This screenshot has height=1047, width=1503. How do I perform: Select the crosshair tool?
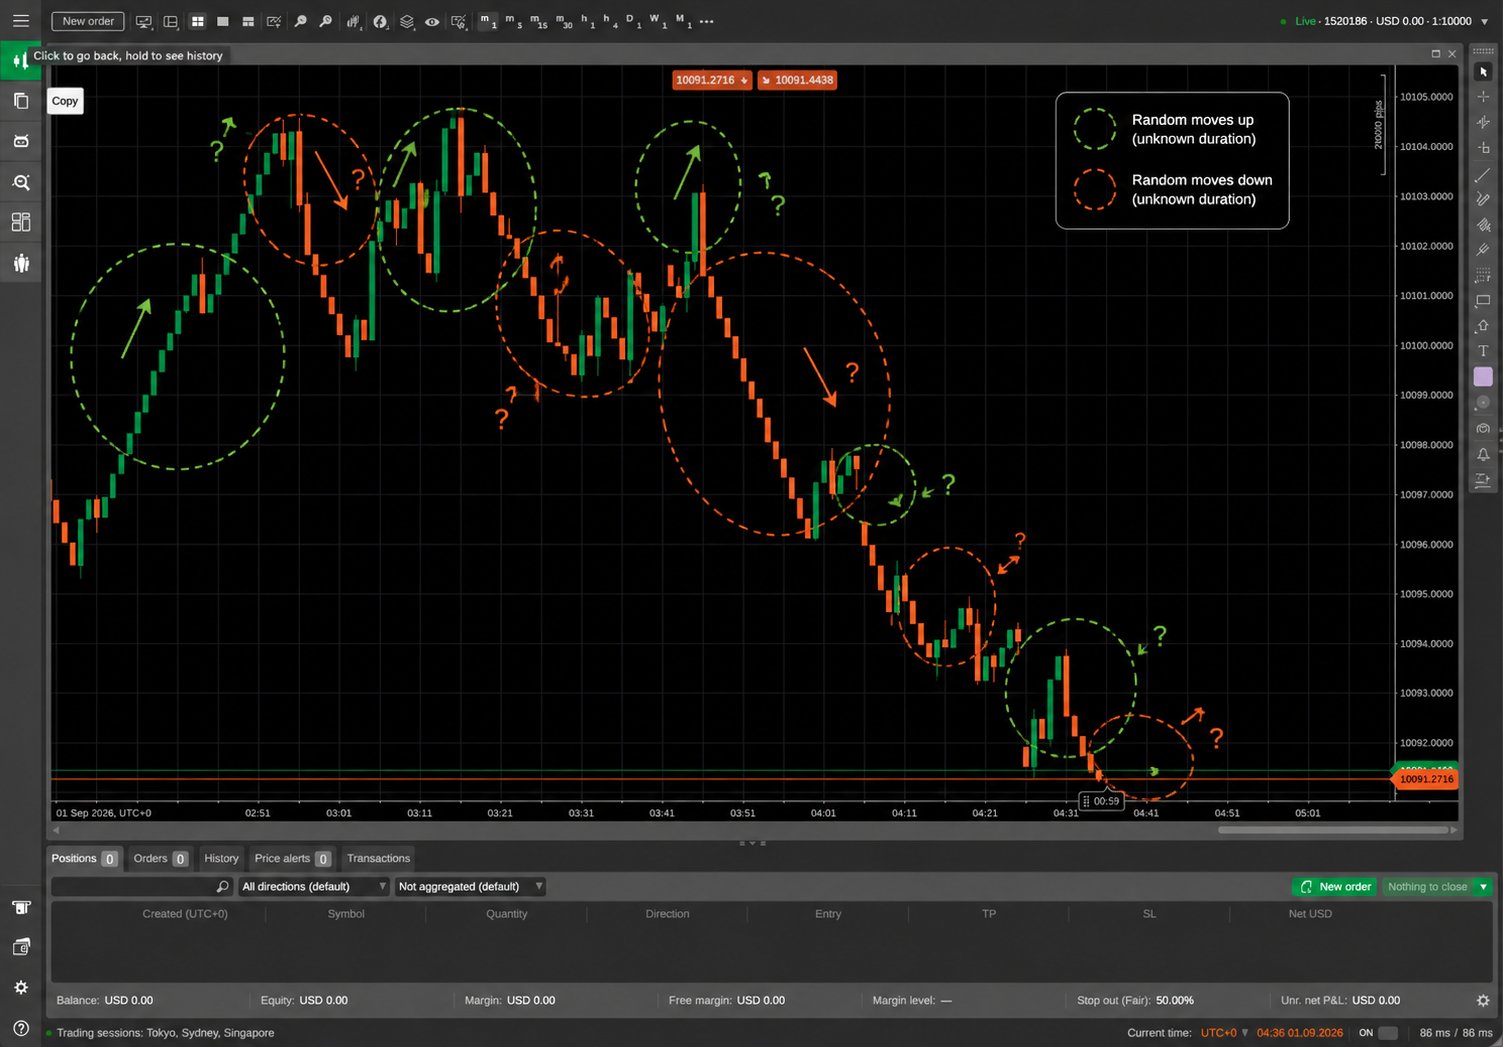click(x=1483, y=97)
